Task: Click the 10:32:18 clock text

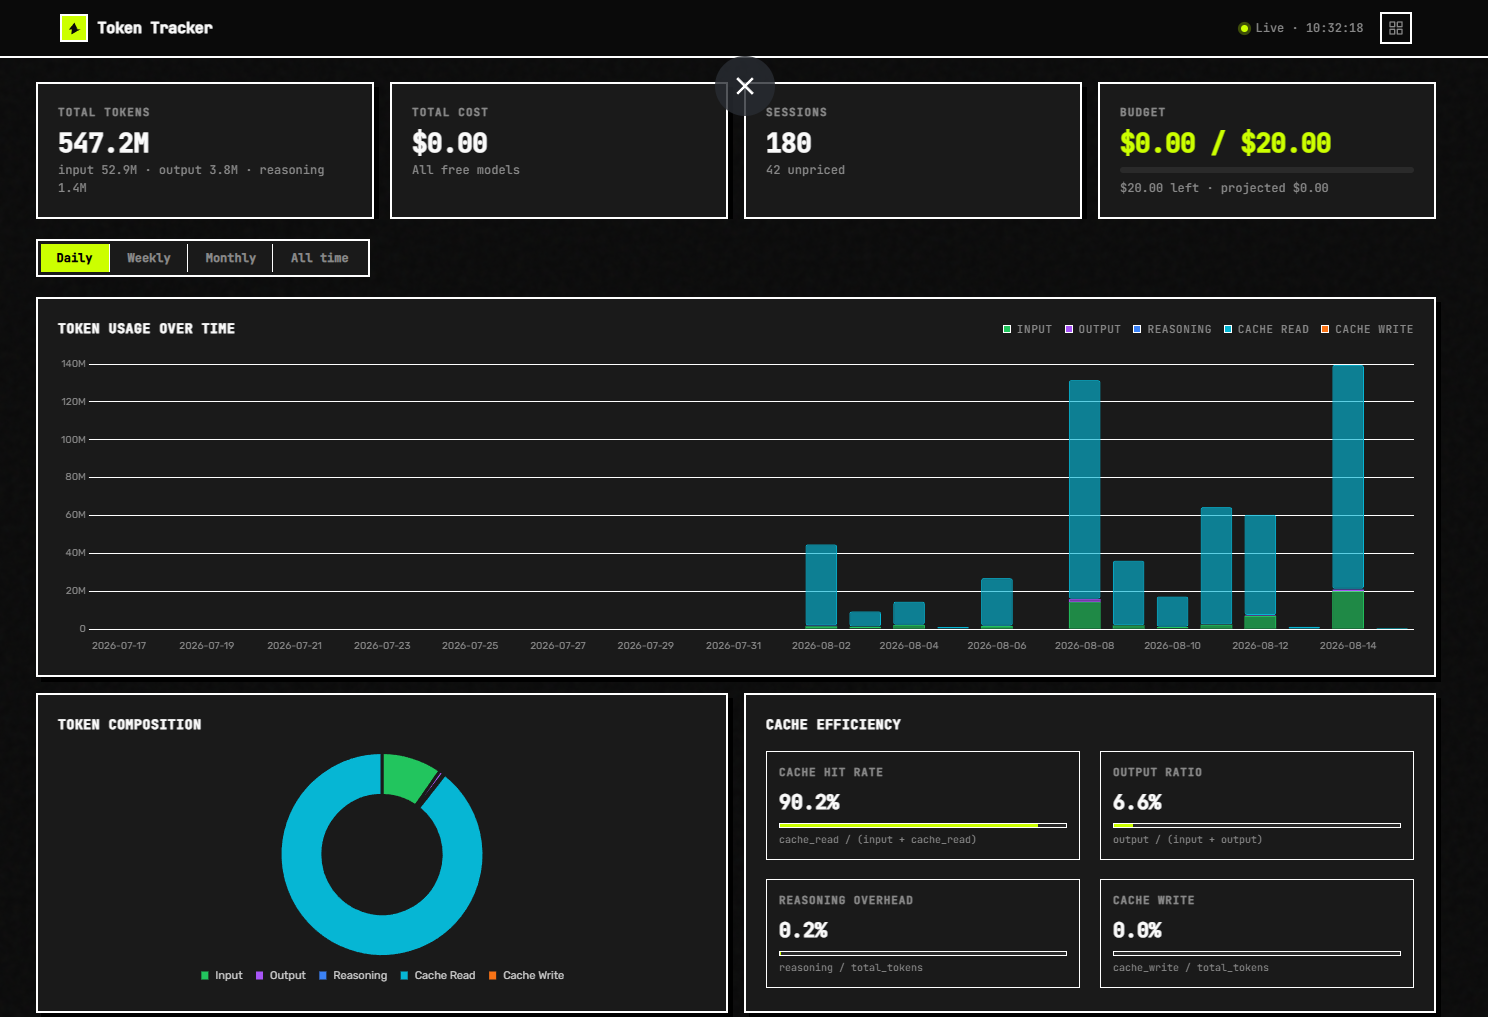Action: [x=1334, y=28]
